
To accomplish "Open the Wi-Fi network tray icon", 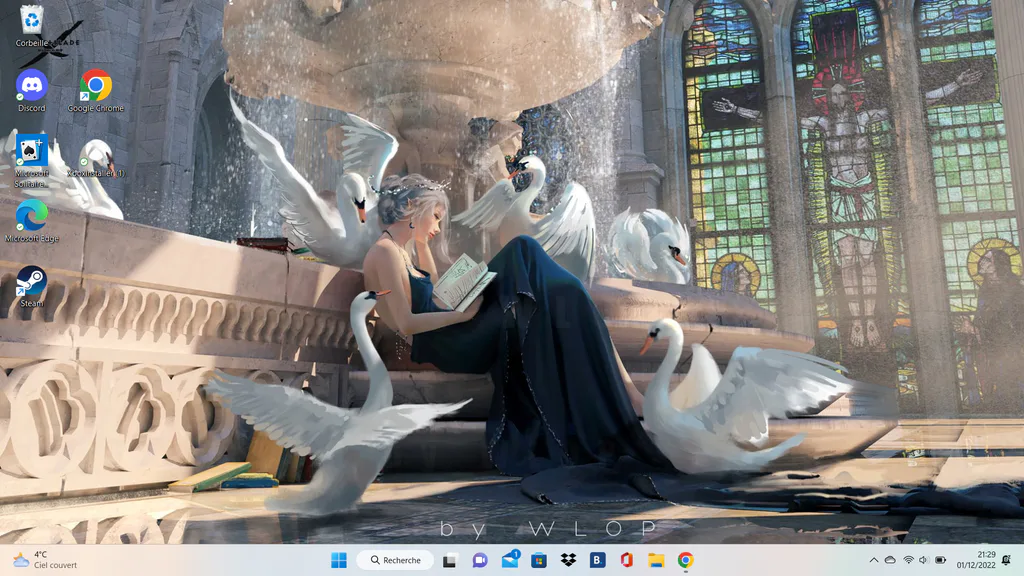I will (908, 560).
